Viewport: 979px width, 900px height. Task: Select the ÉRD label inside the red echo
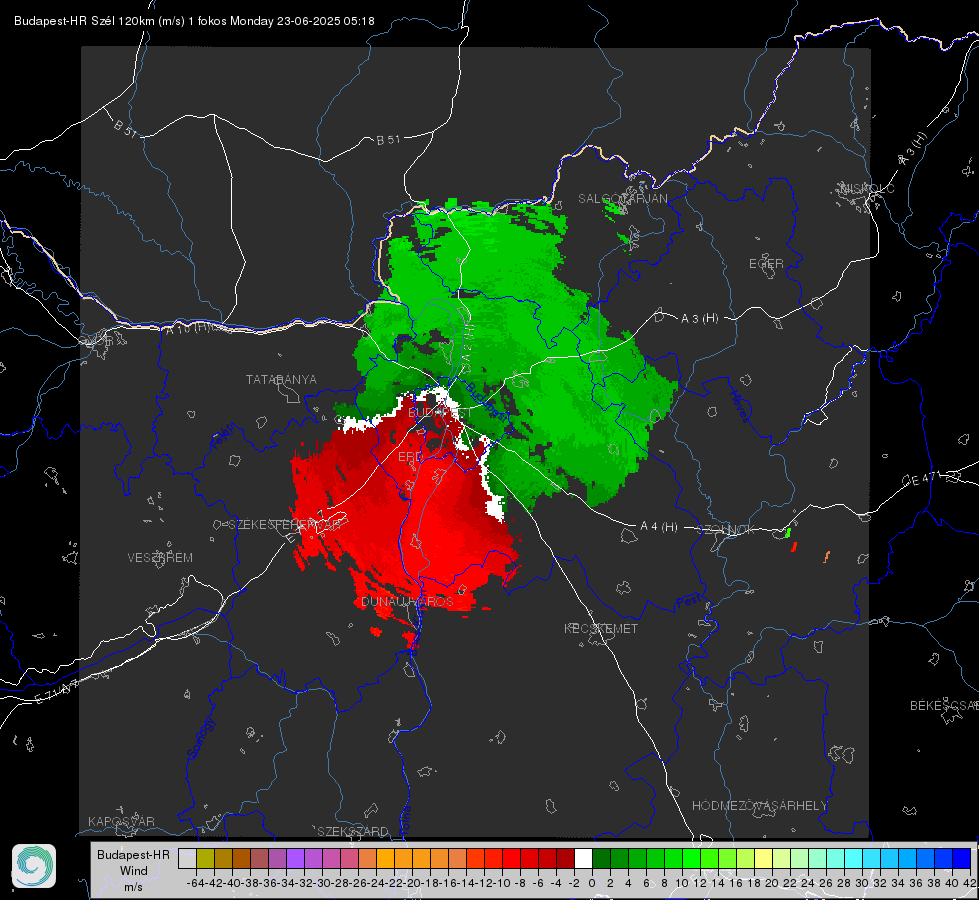coord(410,457)
